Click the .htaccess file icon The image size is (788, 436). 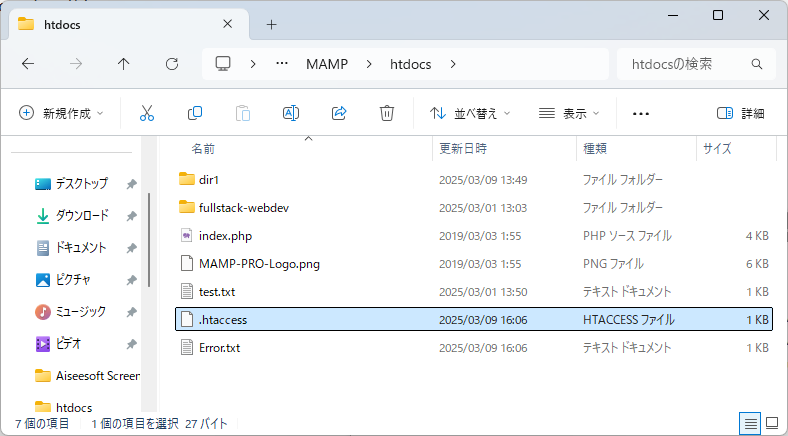[x=186, y=319]
